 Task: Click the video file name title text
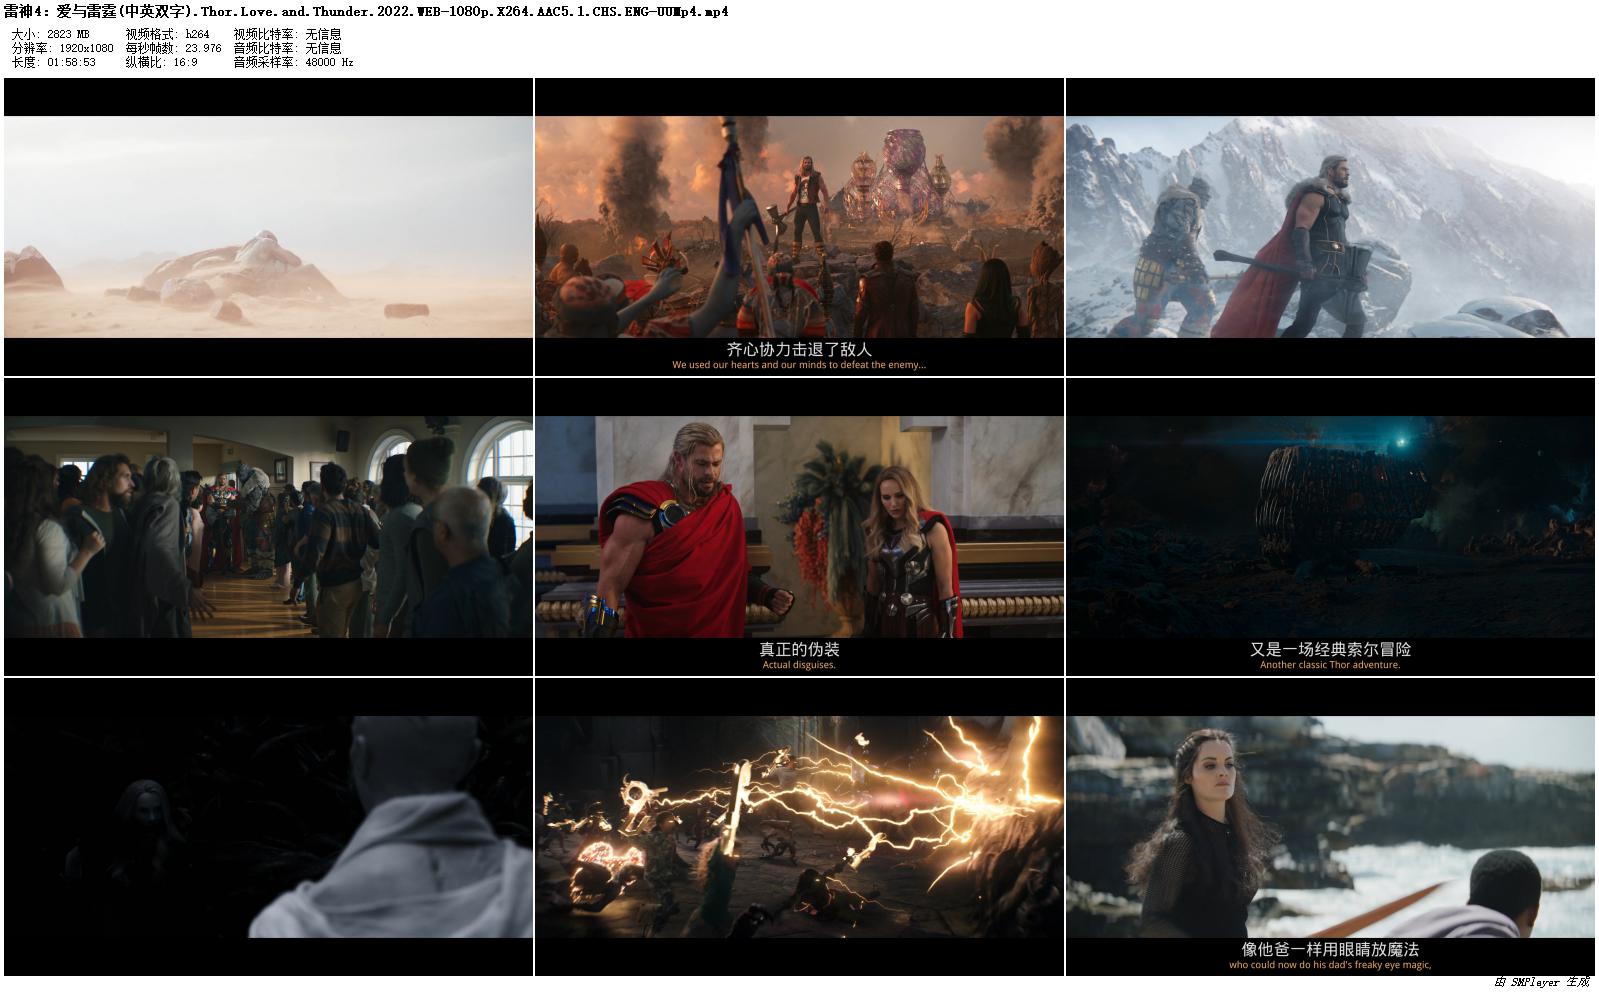click(x=366, y=12)
